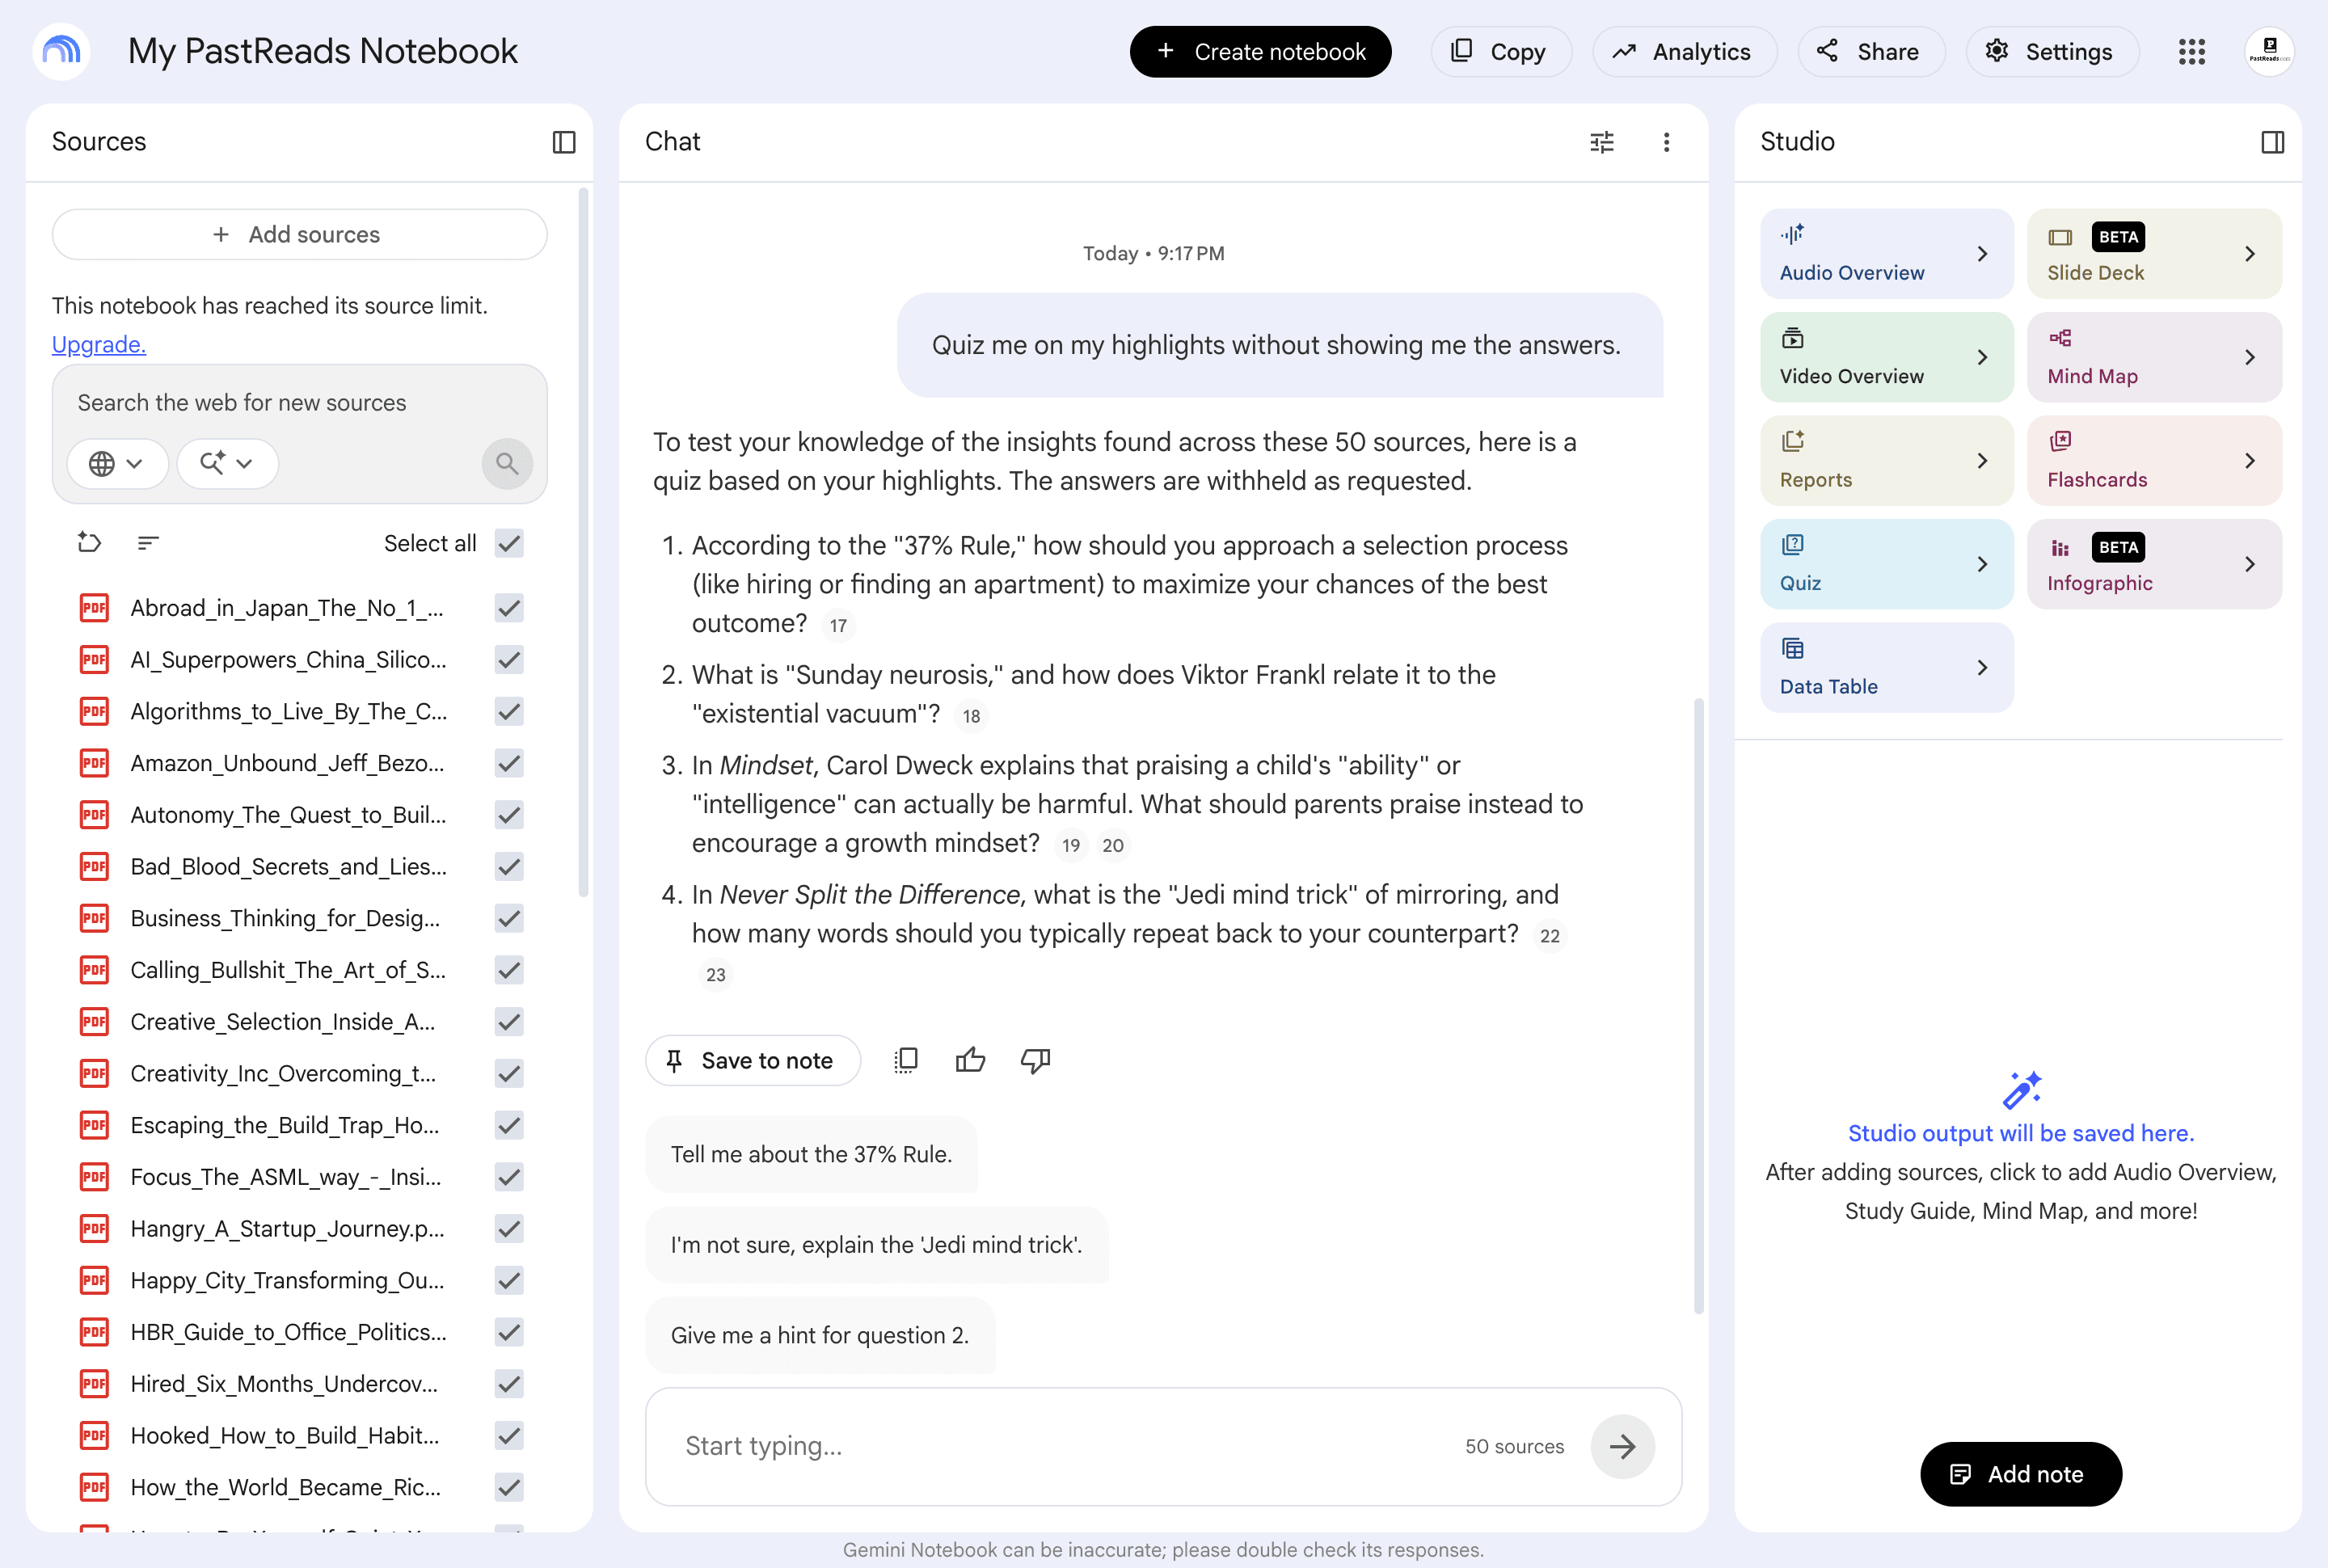Viewport: 2328px width, 1568px height.
Task: Open the research mode dropdown
Action: point(227,463)
